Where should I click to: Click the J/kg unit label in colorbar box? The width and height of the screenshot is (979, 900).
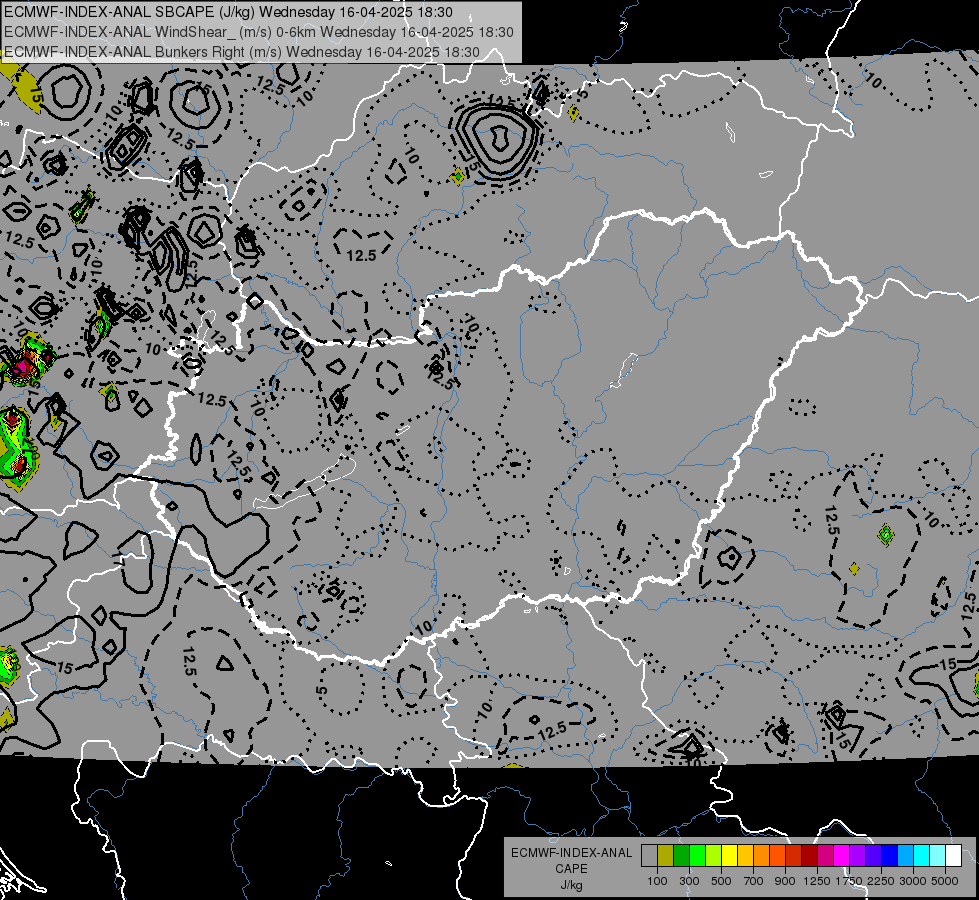pos(571,885)
